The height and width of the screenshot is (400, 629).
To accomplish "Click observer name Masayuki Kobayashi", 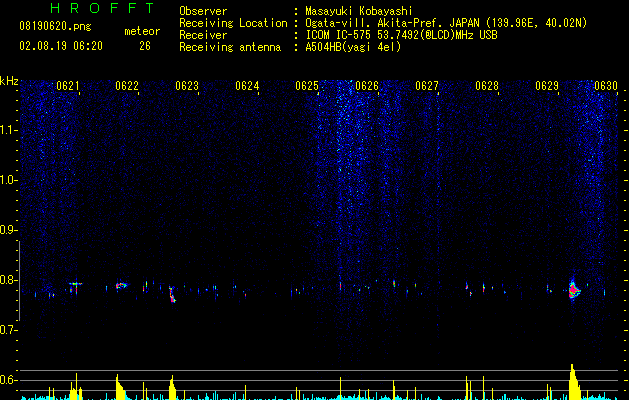I will (x=359, y=11).
